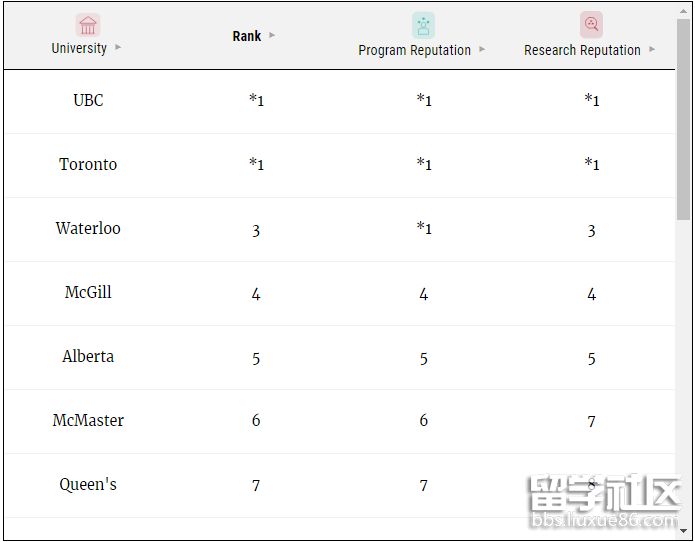Click the scrollbar down arrow

click(x=683, y=530)
